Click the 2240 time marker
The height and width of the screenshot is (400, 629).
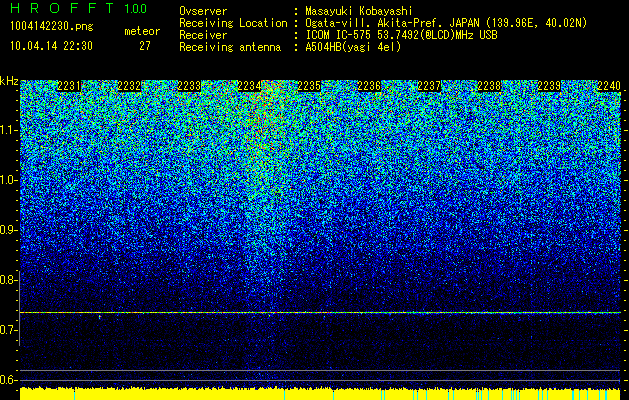609,86
